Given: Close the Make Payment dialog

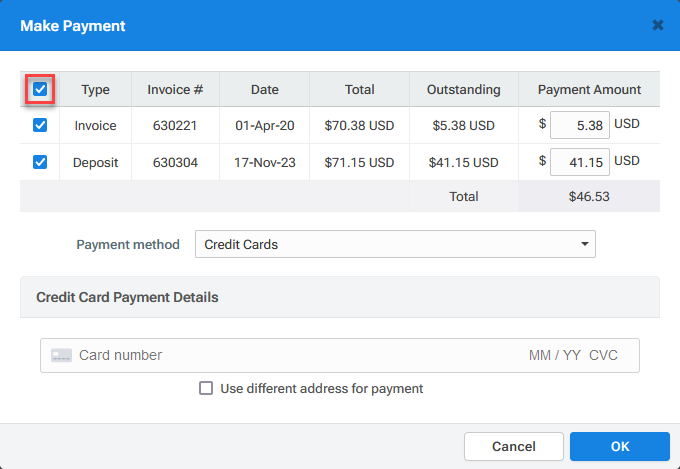Looking at the screenshot, I should click(x=657, y=25).
